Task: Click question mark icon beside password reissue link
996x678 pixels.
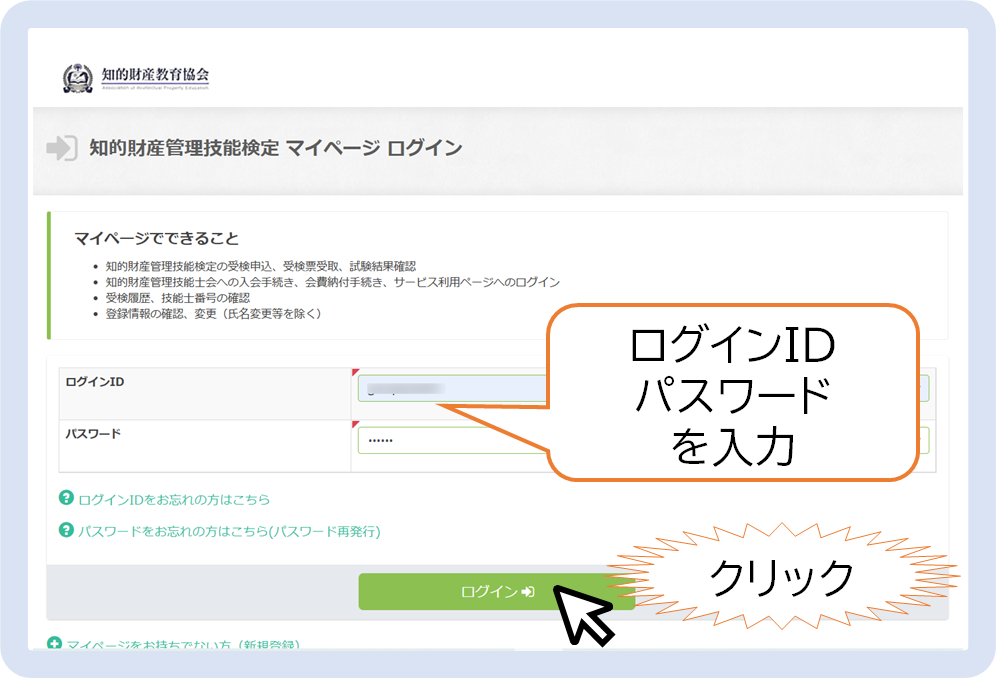Action: 67,530
